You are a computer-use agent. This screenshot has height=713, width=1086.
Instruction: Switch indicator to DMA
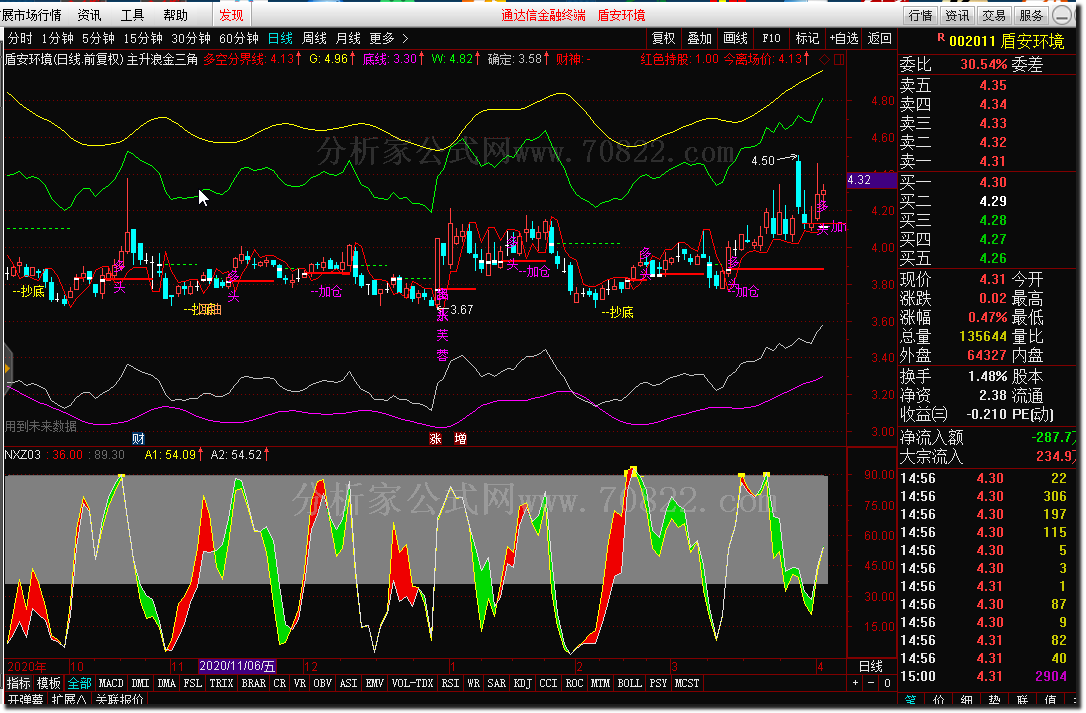coord(167,683)
